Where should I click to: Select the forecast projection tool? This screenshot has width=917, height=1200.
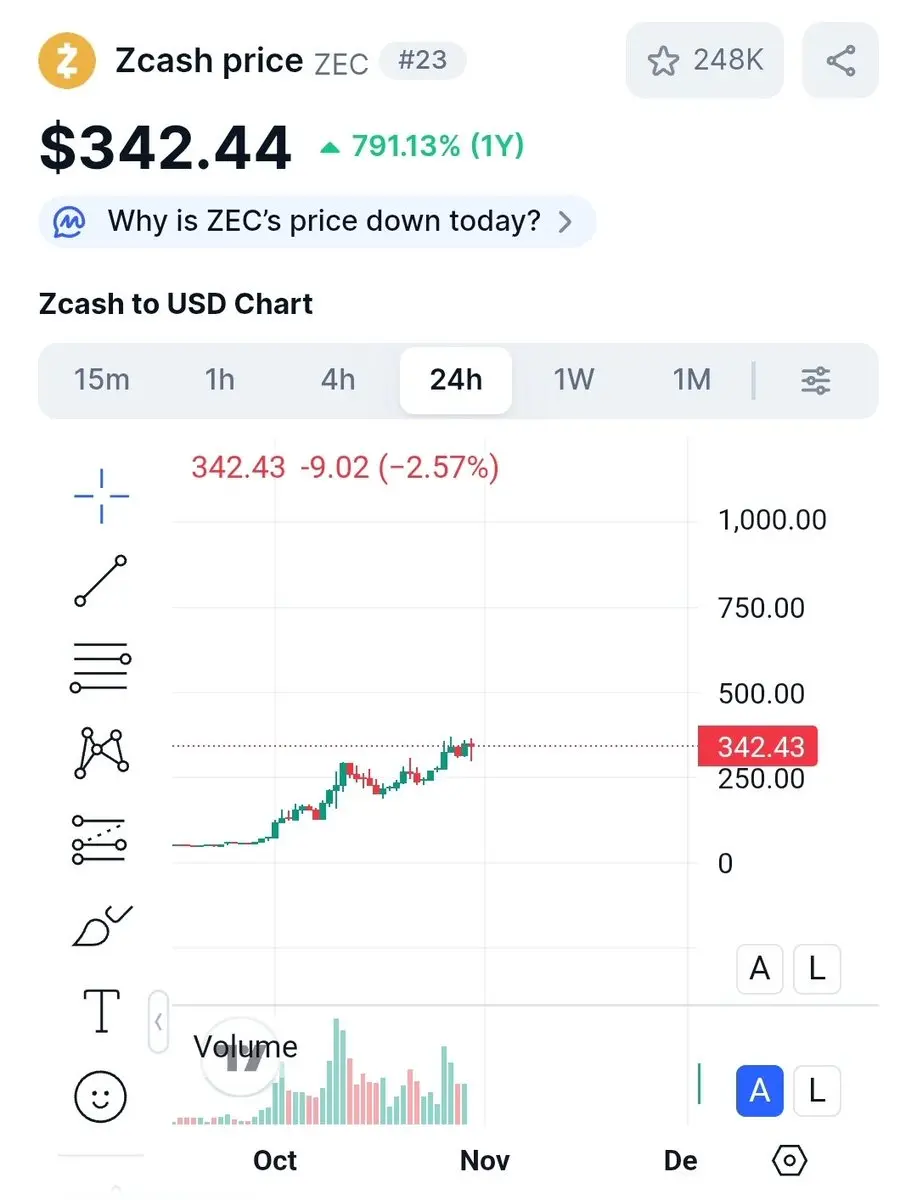(101, 839)
